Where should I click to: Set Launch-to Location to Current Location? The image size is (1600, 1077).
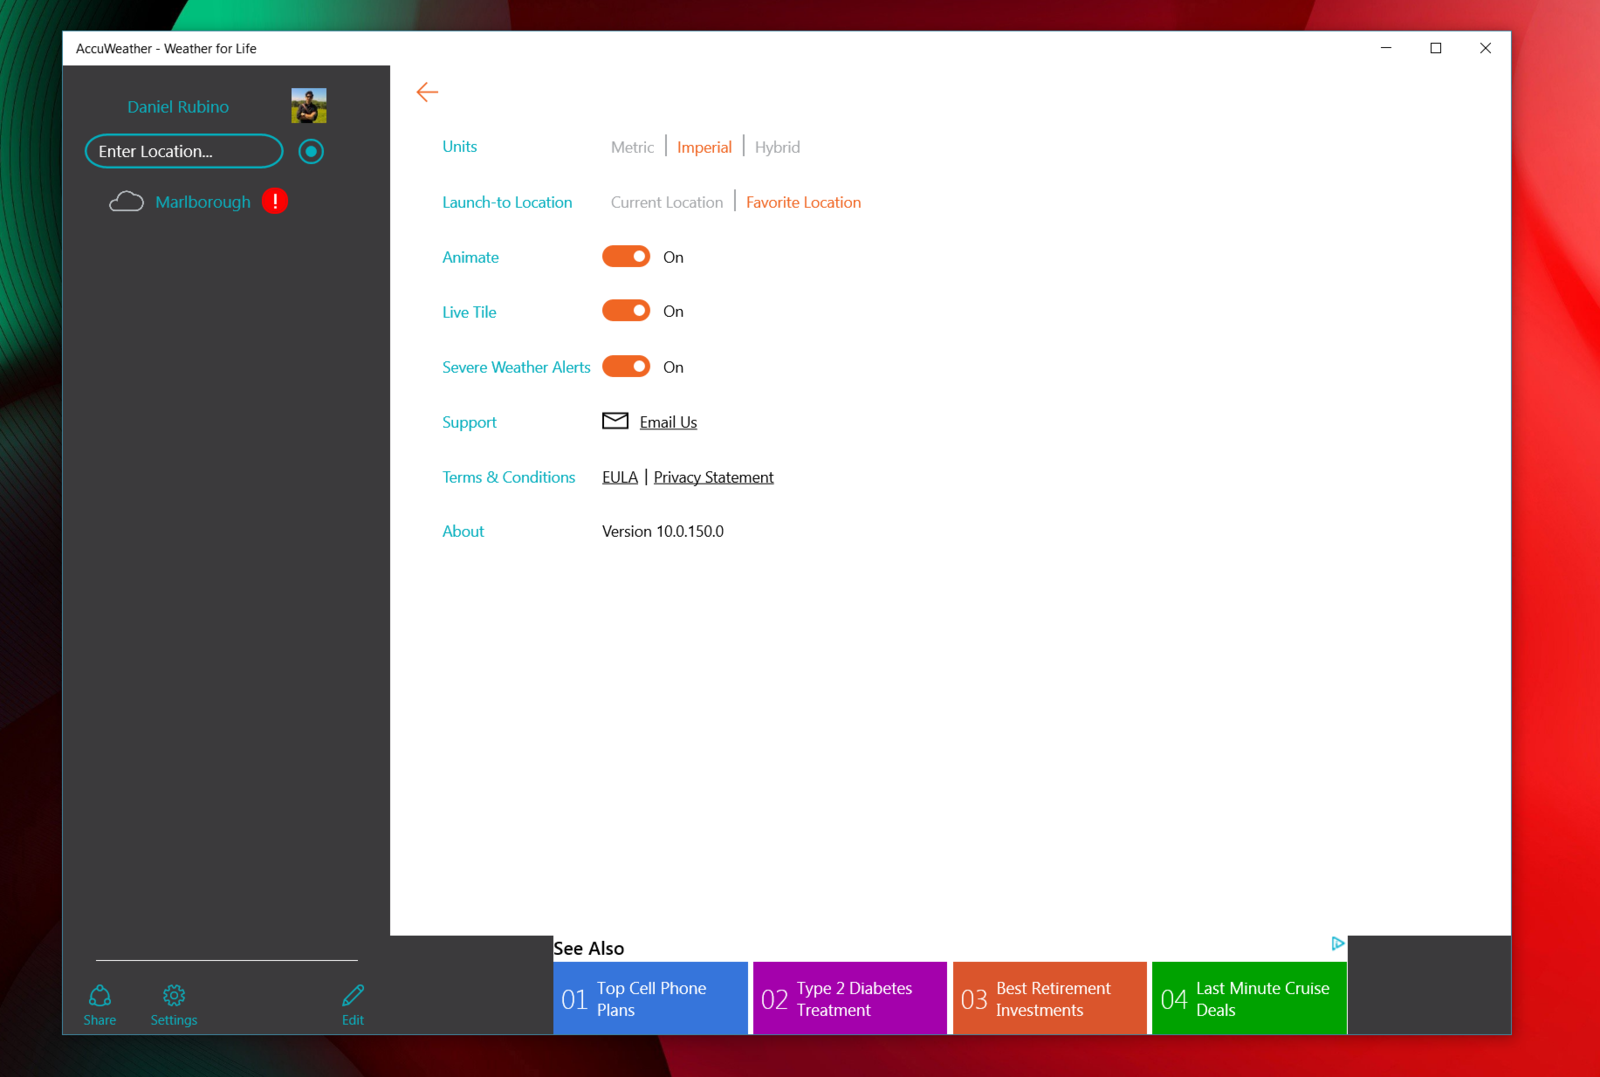click(666, 201)
